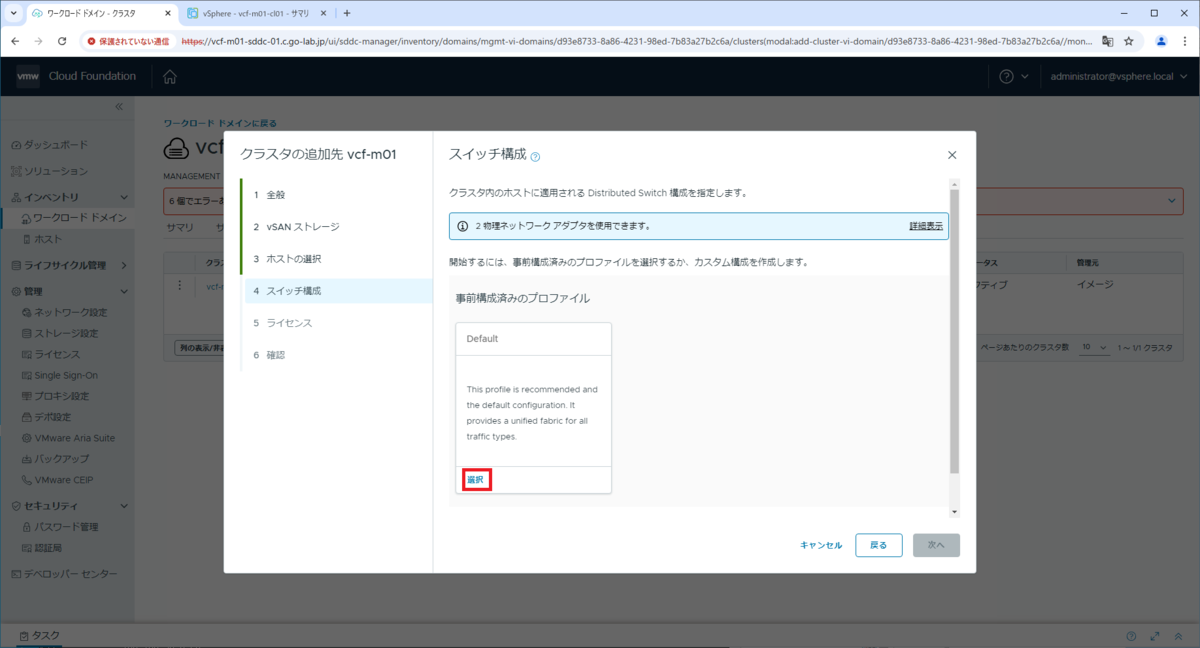Click the info circle icon in banner
1200x648 pixels.
463,226
